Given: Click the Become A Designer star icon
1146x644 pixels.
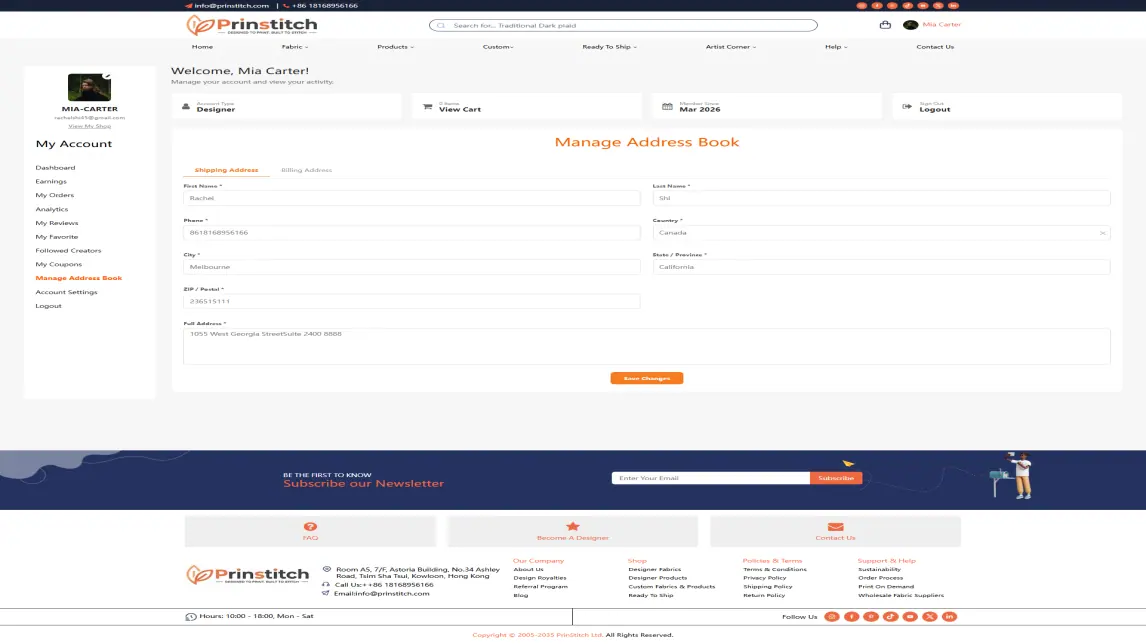Looking at the screenshot, I should tap(572, 526).
